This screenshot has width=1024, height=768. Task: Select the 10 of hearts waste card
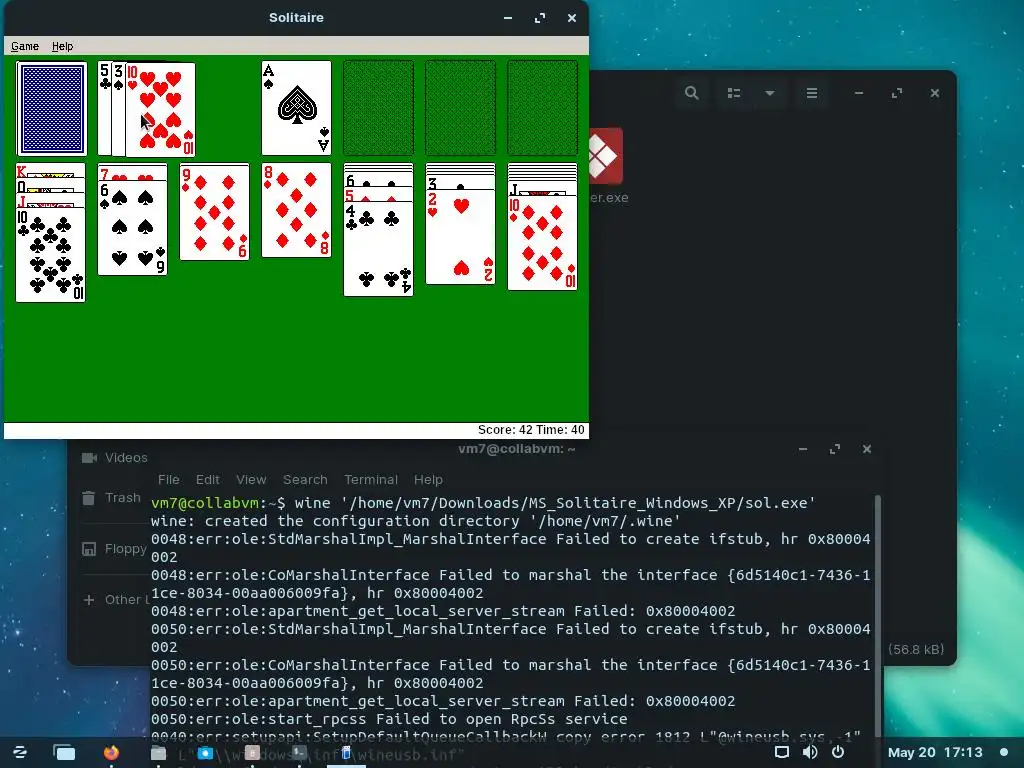click(x=161, y=109)
